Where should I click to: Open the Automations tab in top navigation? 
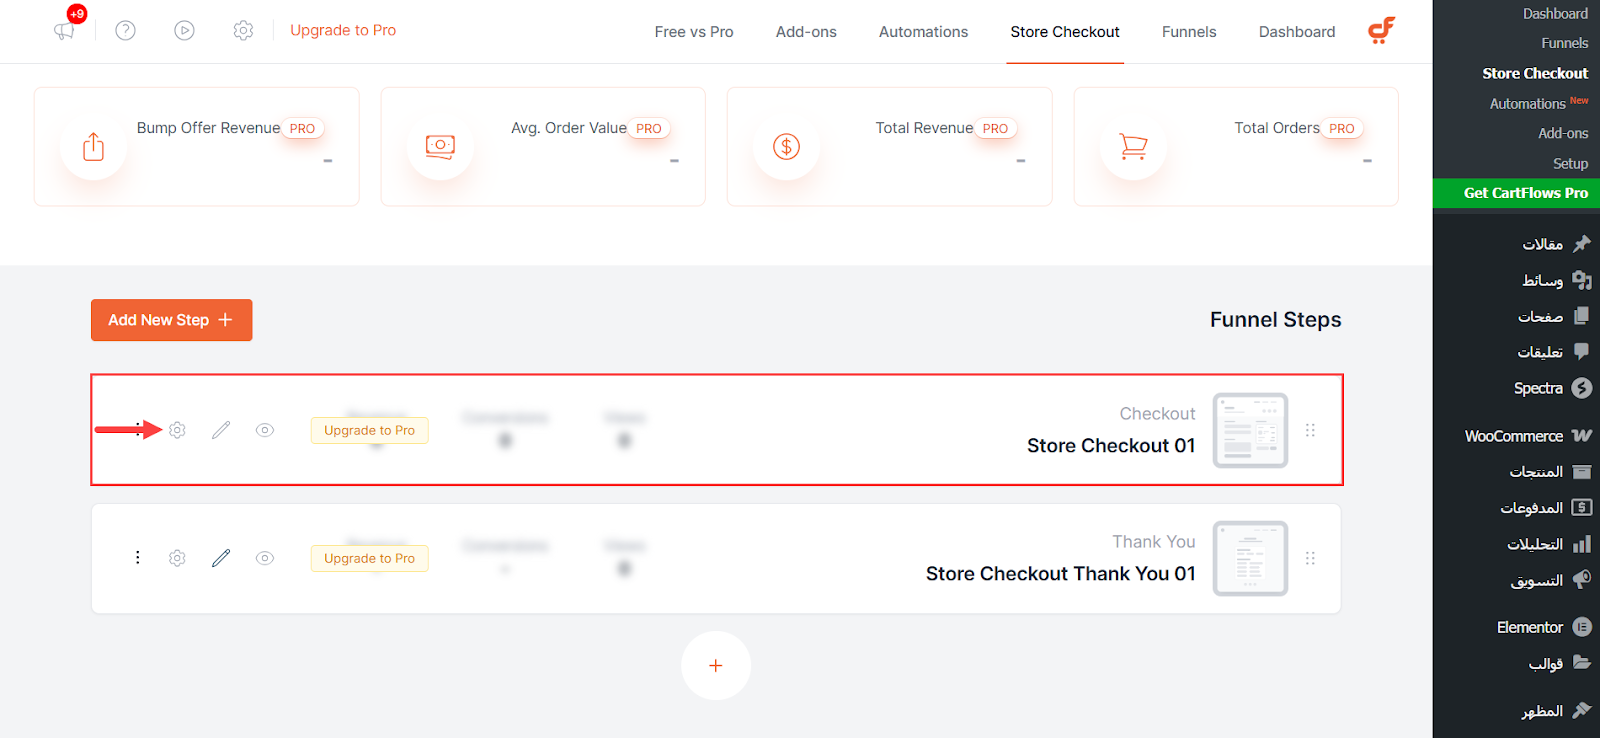coord(923,32)
